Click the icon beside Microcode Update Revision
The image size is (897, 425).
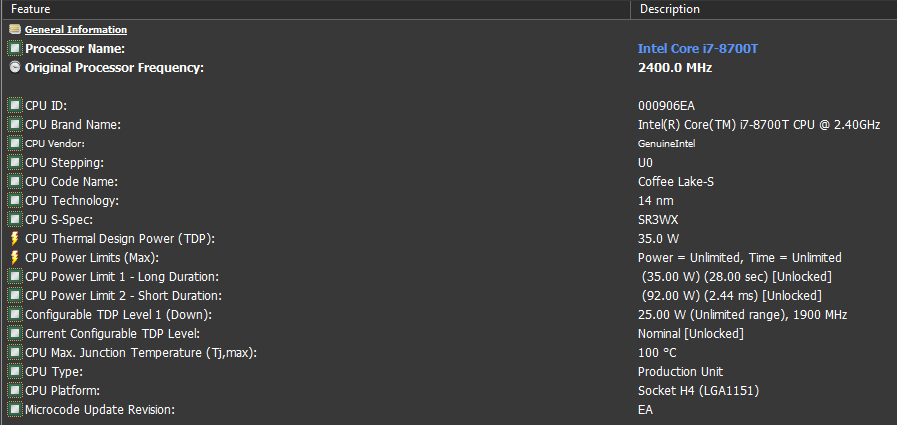[14, 410]
